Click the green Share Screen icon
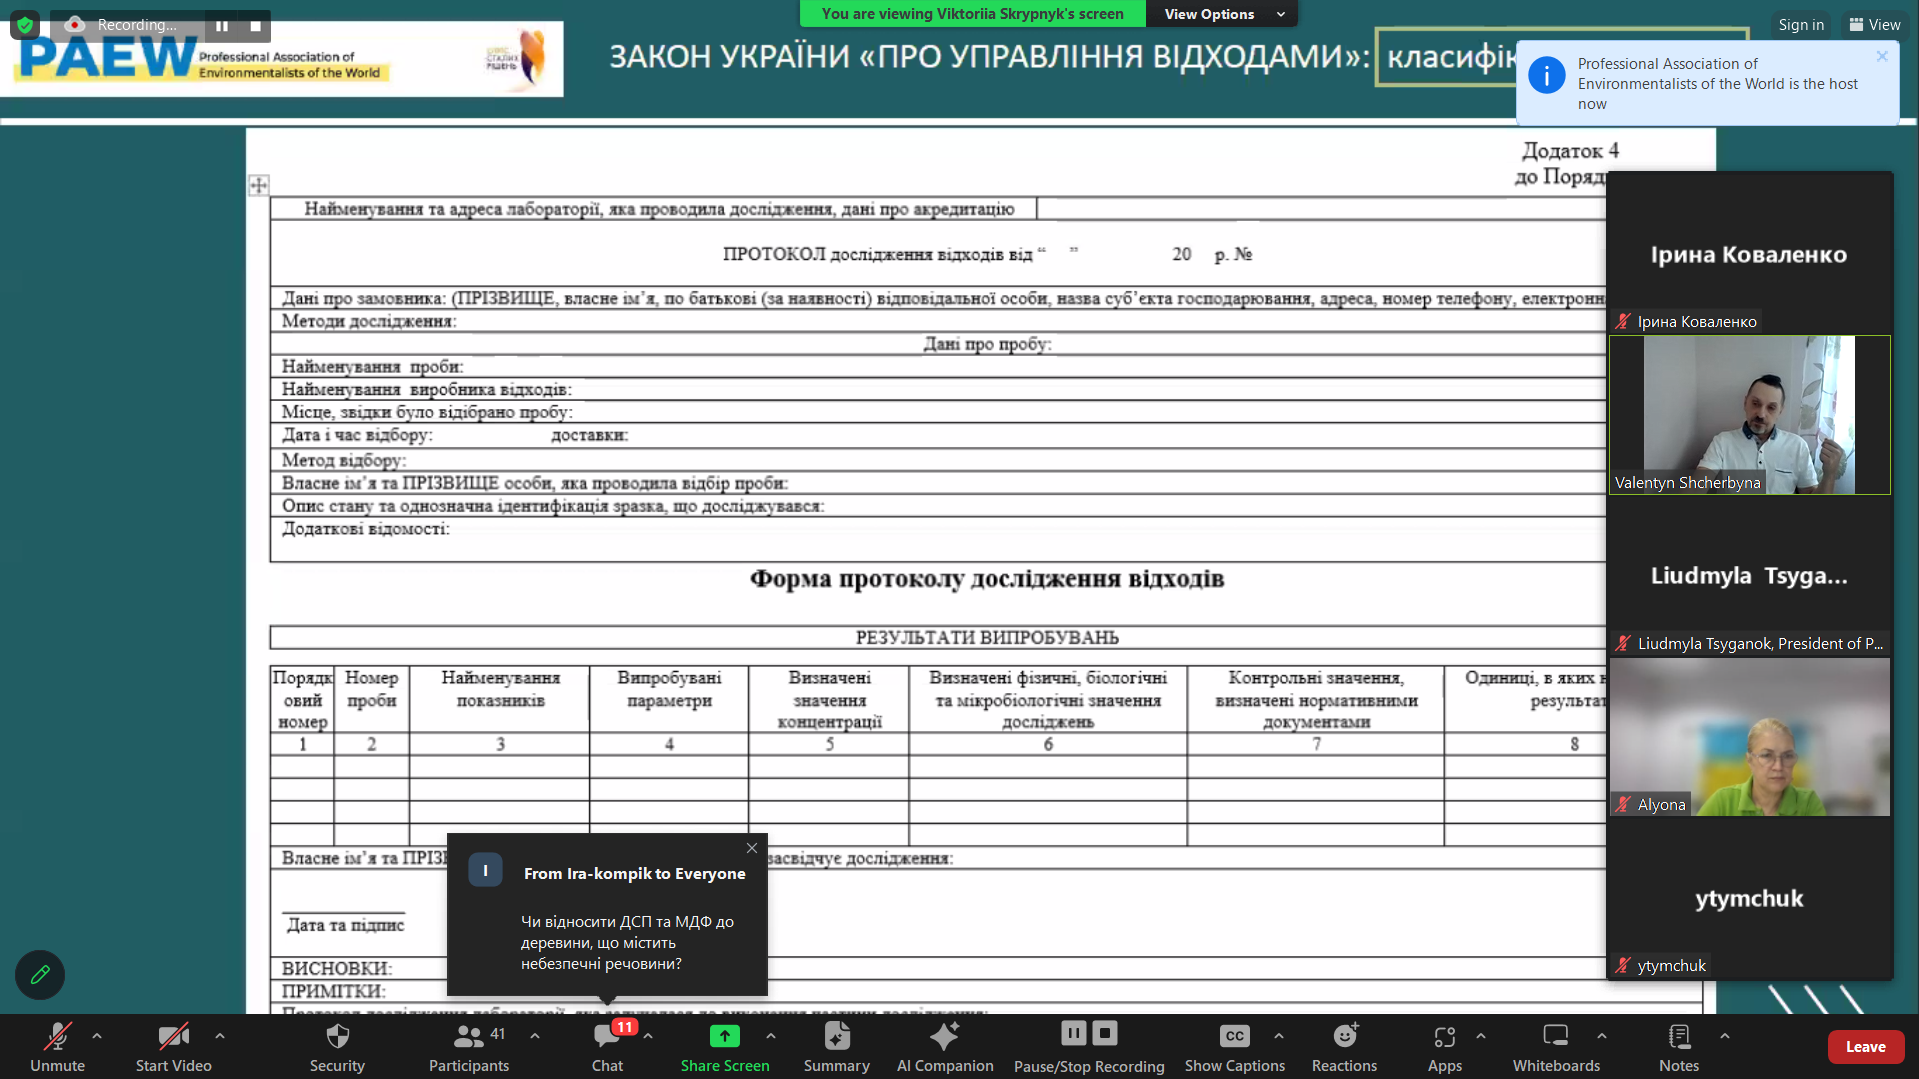This screenshot has width=1919, height=1079. 724,1036
